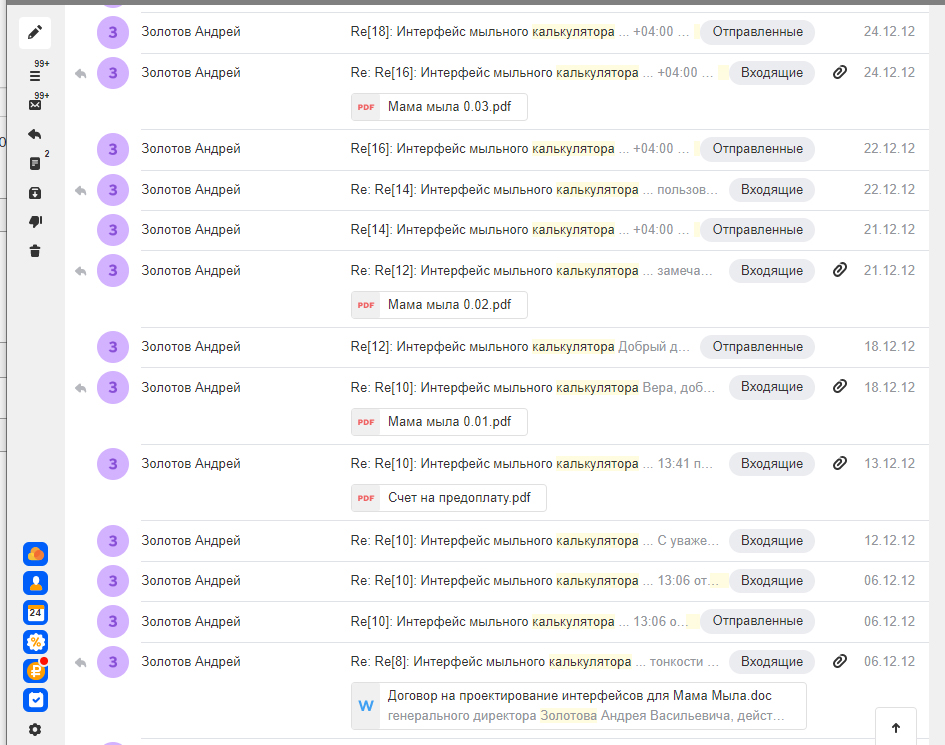Open Word icon of Договор attachment

point(366,706)
